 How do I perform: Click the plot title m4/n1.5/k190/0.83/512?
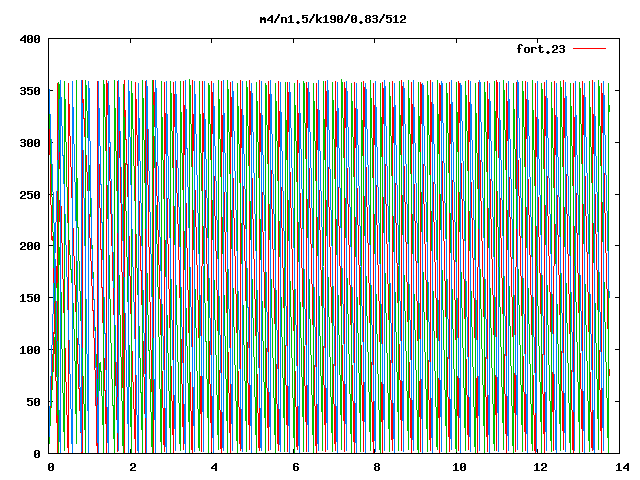[x=333, y=19]
